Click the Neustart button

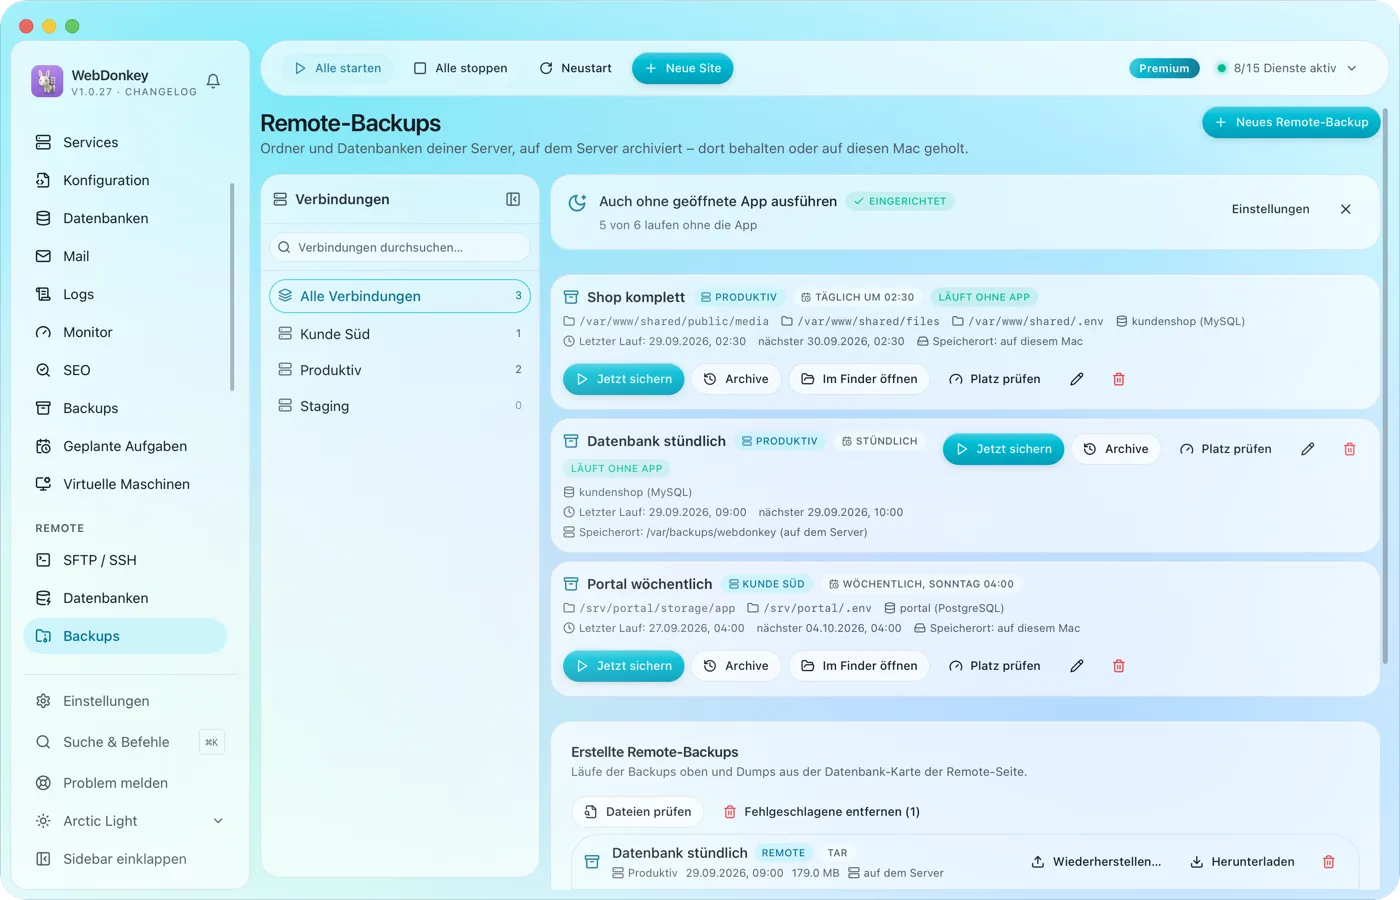point(576,68)
